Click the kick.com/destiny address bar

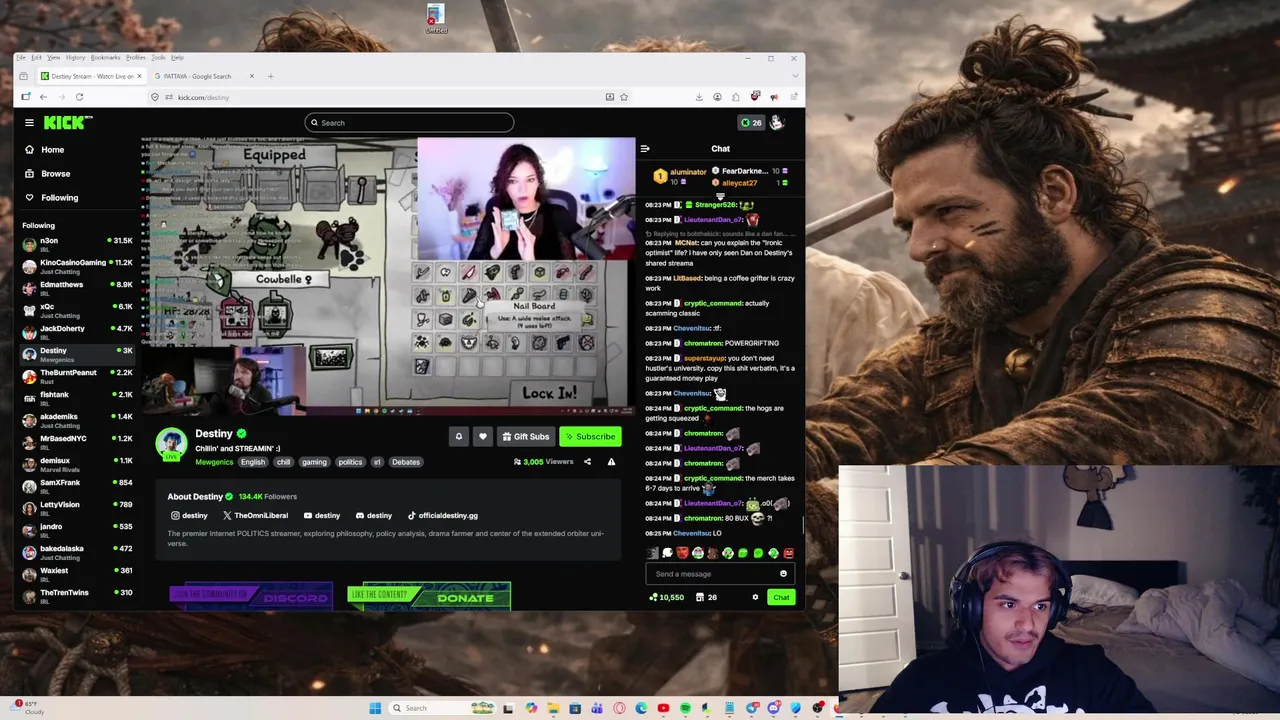(x=390, y=97)
